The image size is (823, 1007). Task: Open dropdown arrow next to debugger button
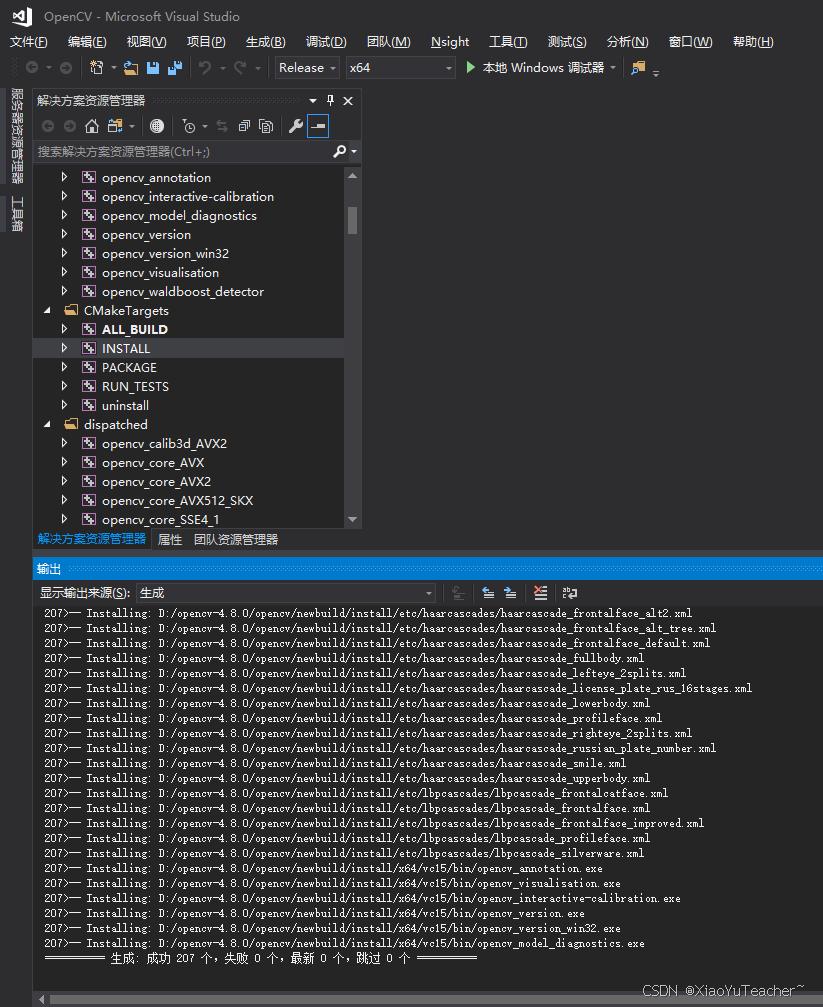(613, 67)
